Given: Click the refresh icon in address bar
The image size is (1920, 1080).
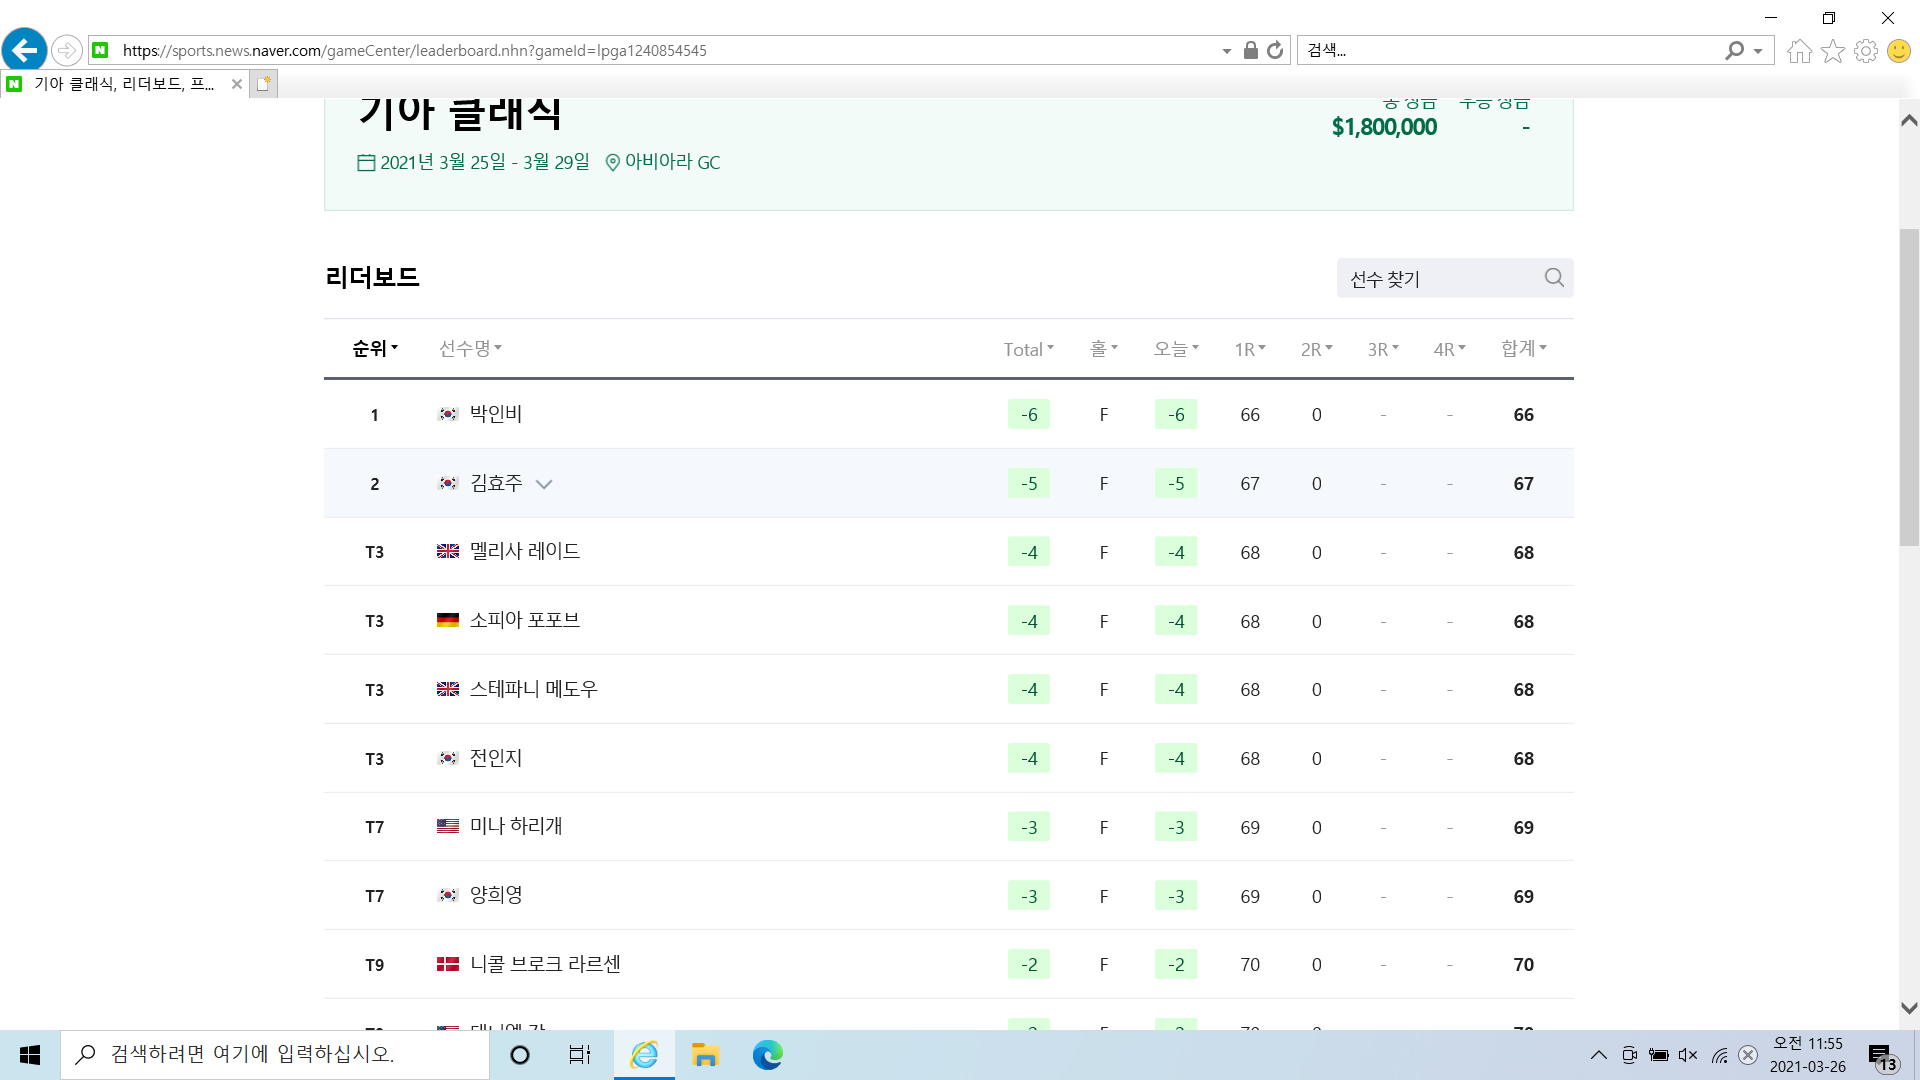Looking at the screenshot, I should tap(1275, 50).
